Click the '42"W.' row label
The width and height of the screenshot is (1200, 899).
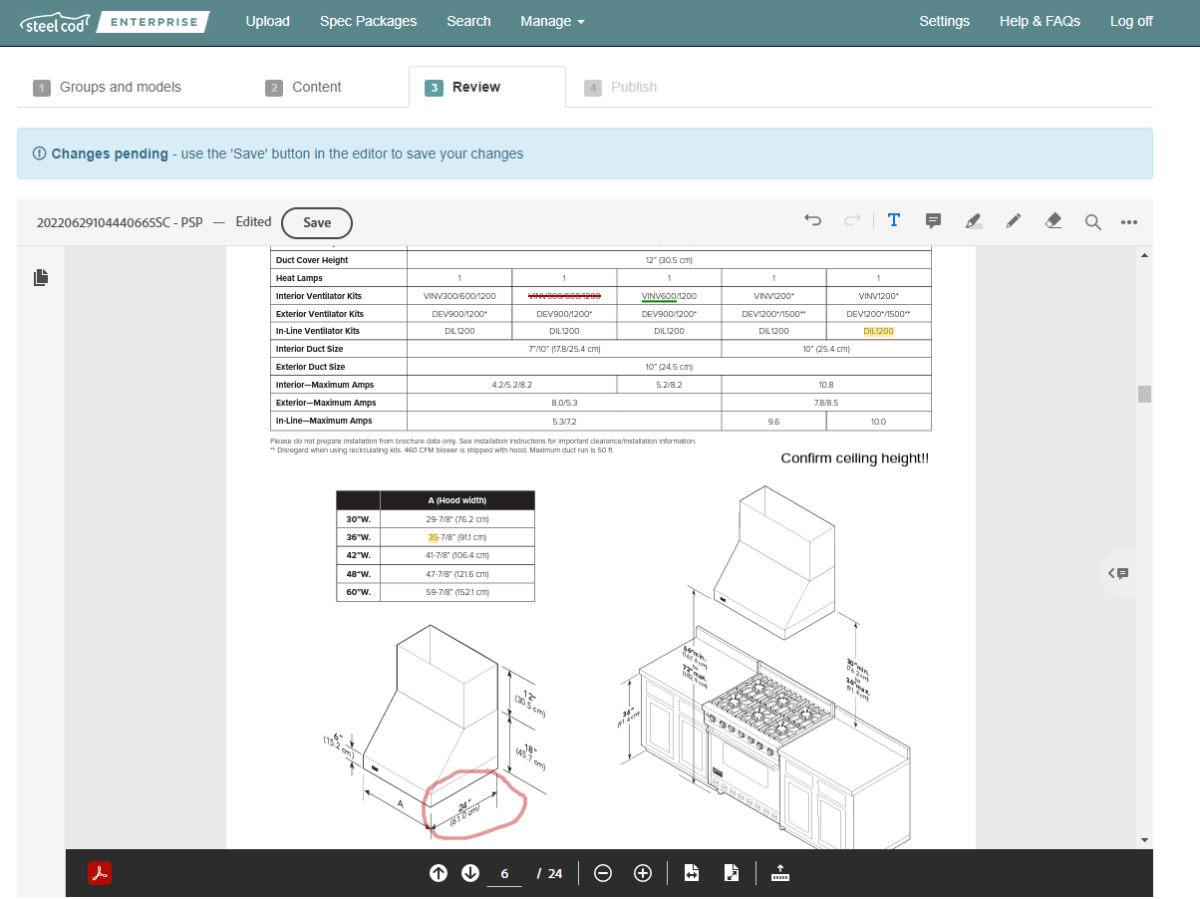(x=358, y=555)
